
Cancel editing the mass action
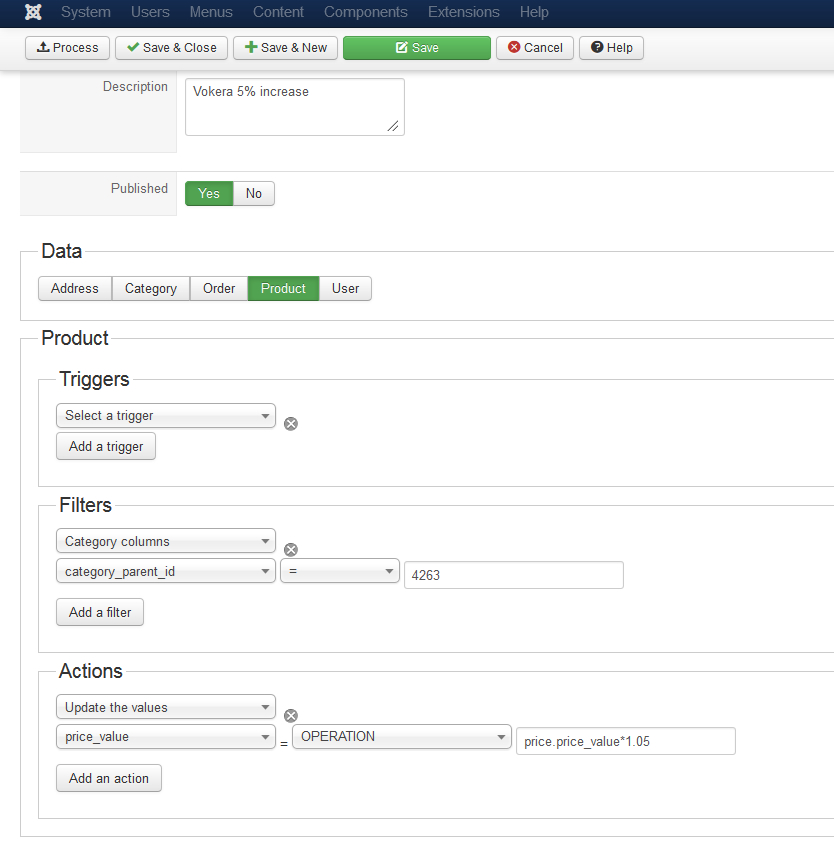(x=535, y=48)
